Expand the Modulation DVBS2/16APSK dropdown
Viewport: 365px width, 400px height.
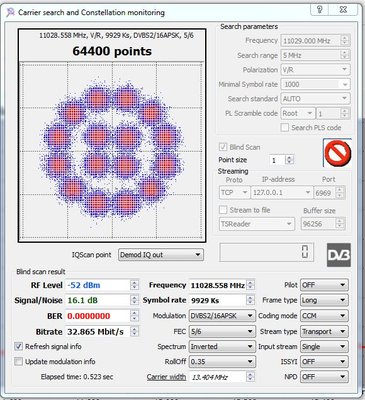[222, 316]
